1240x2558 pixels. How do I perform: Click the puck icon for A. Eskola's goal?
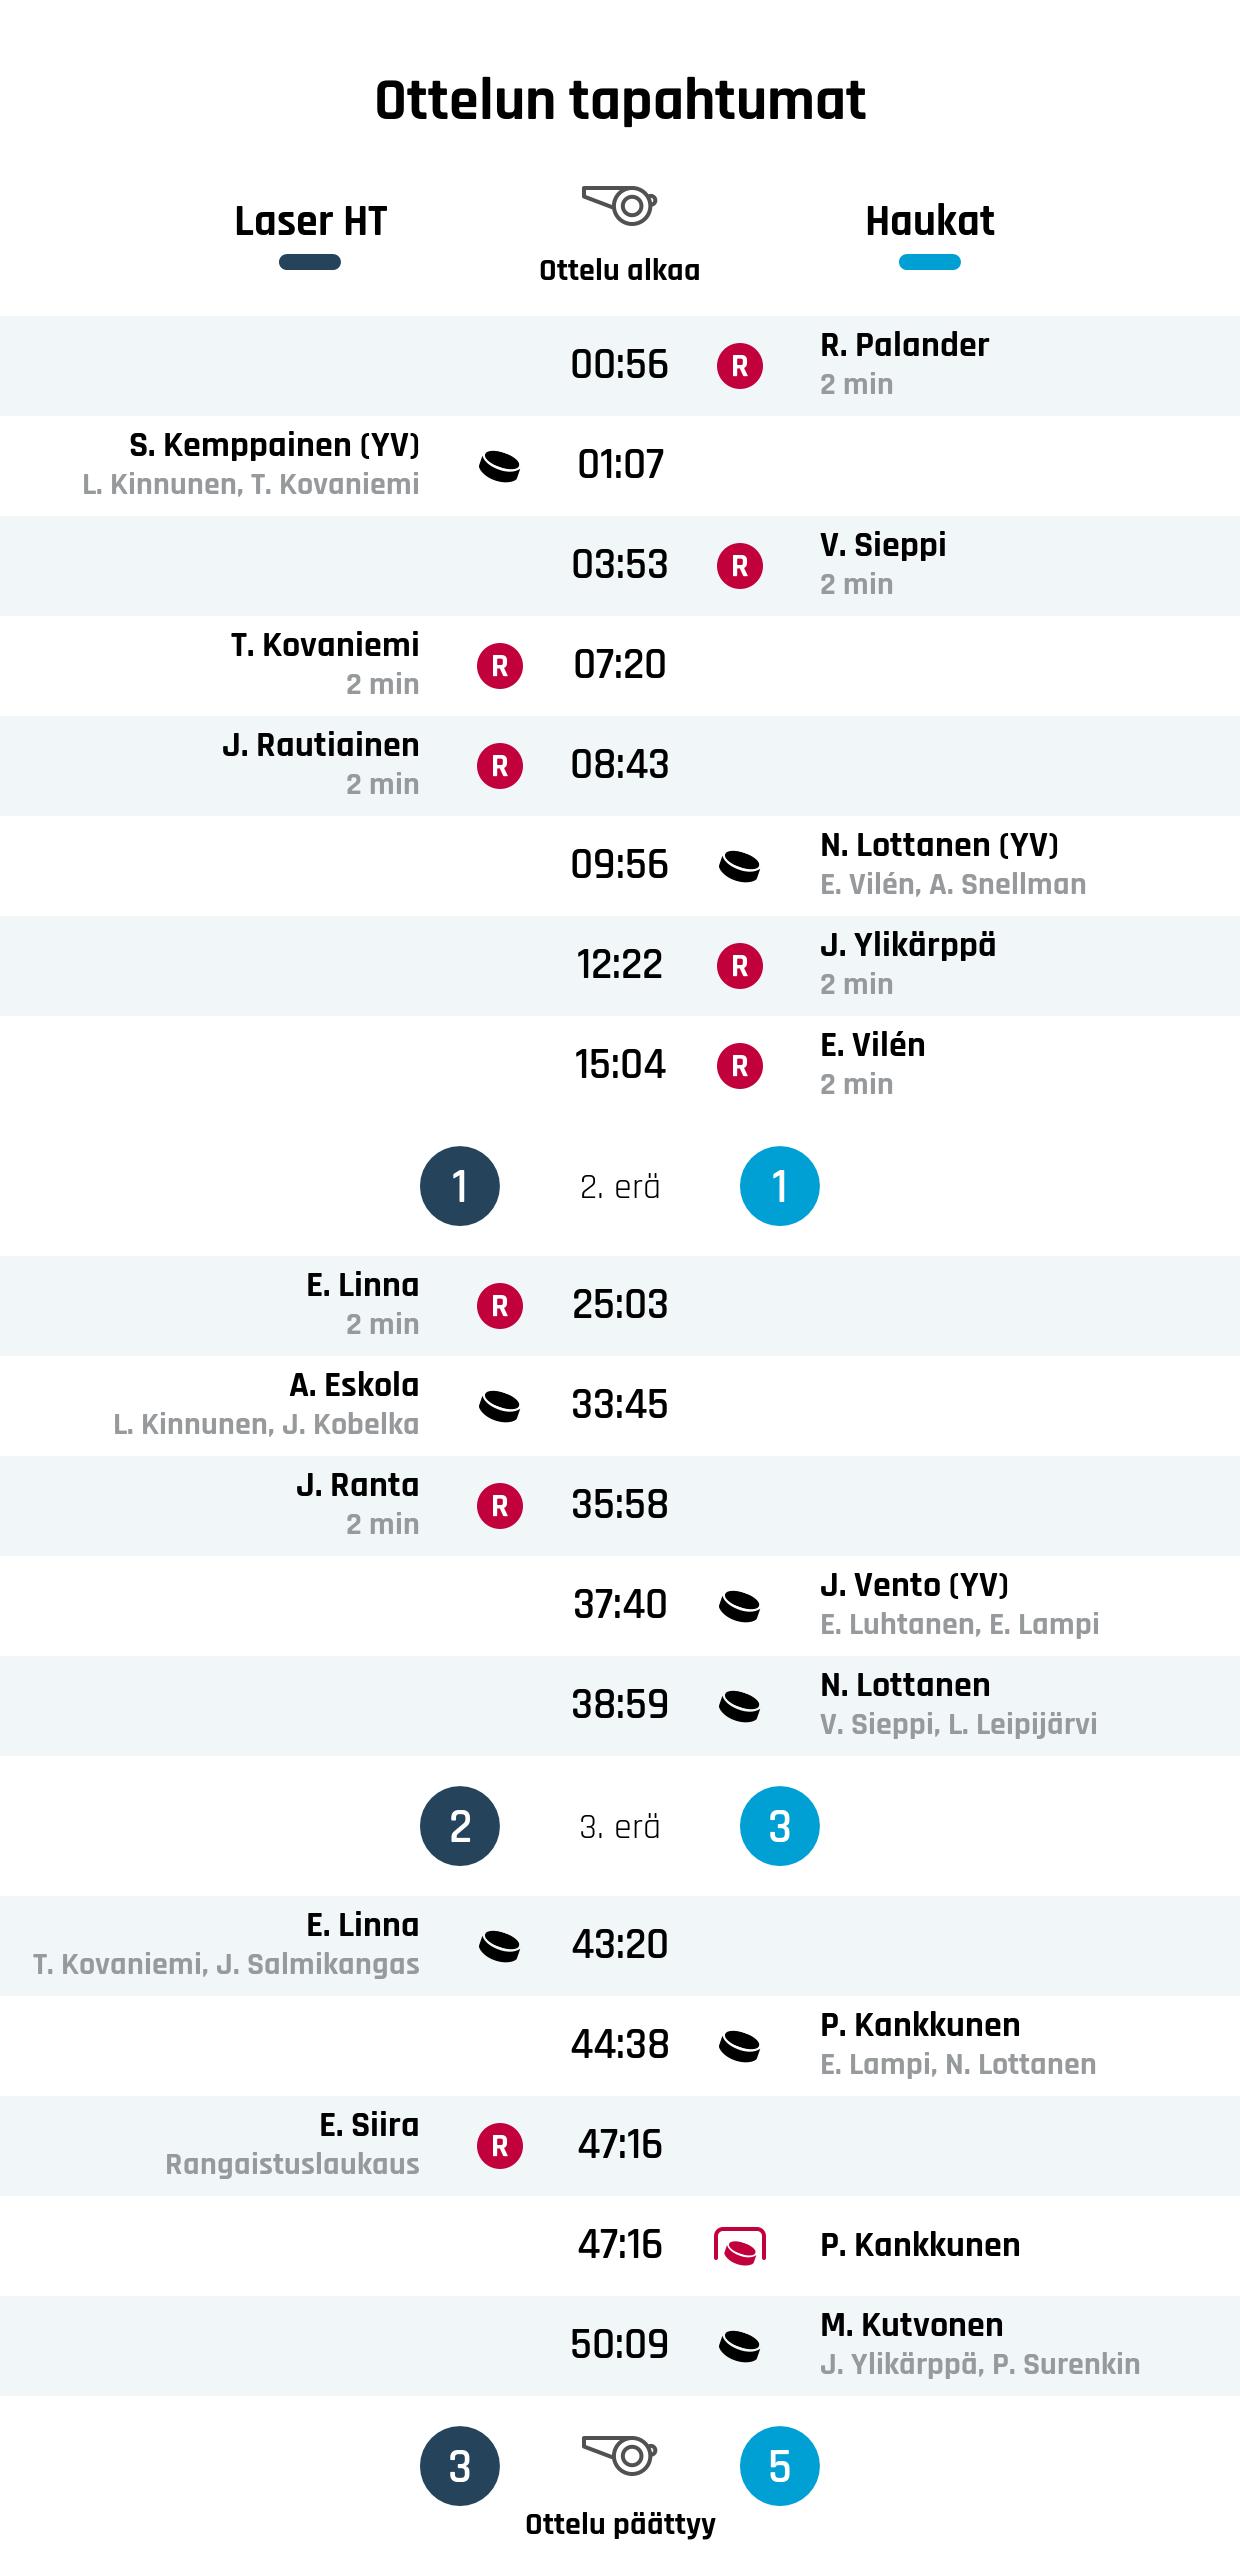pos(500,1406)
